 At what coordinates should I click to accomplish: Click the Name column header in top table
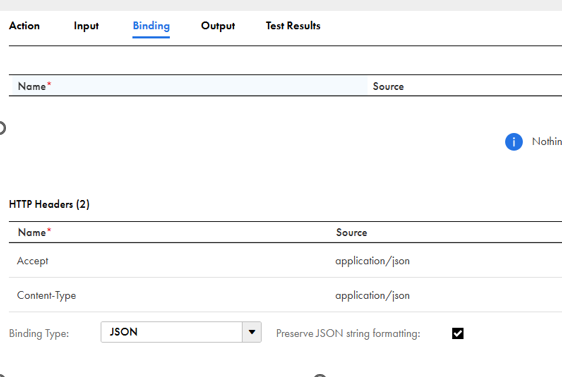pyautogui.click(x=34, y=86)
